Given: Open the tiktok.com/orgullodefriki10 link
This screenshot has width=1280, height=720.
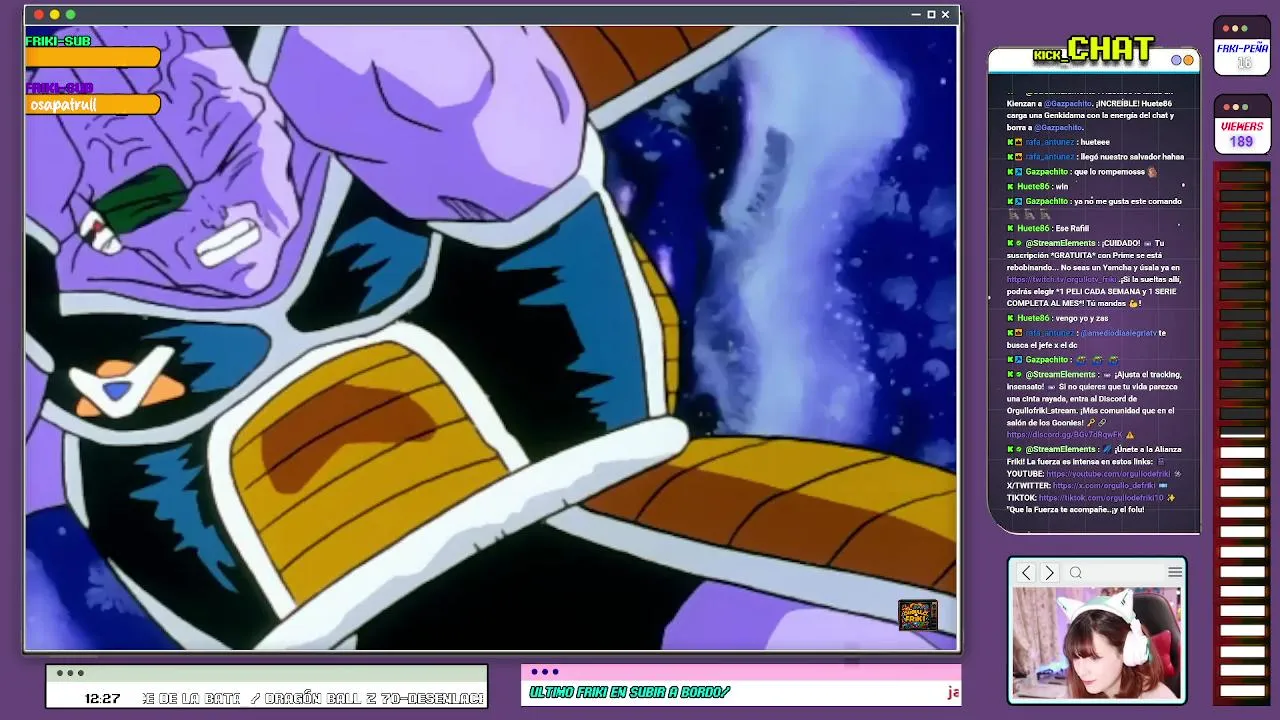Looking at the screenshot, I should pyautogui.click(x=1101, y=497).
